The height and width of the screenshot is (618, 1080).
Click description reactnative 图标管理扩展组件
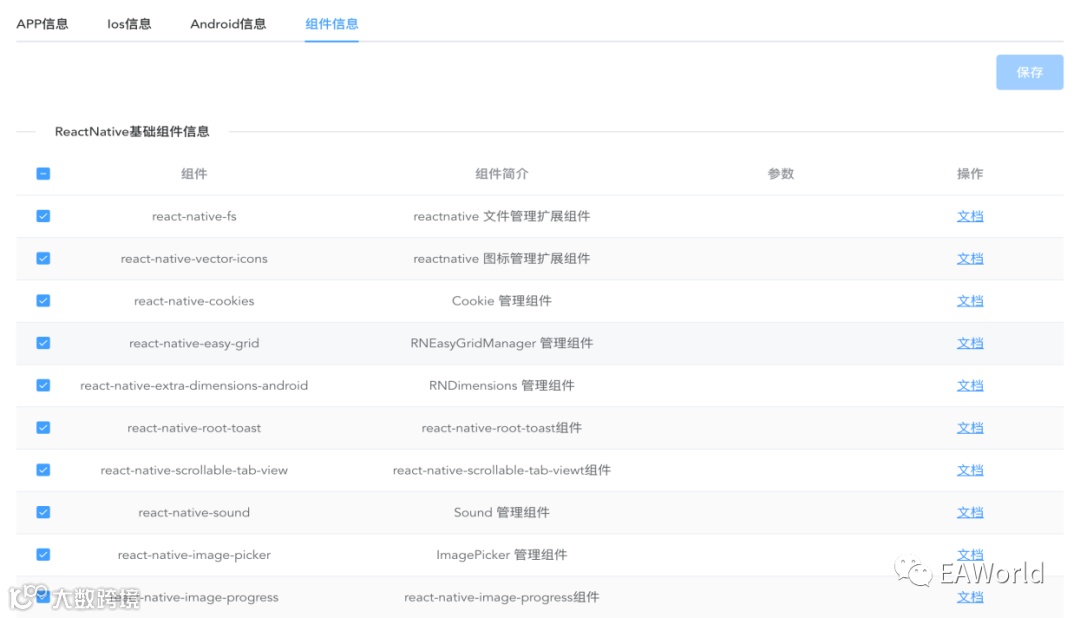tap(501, 258)
